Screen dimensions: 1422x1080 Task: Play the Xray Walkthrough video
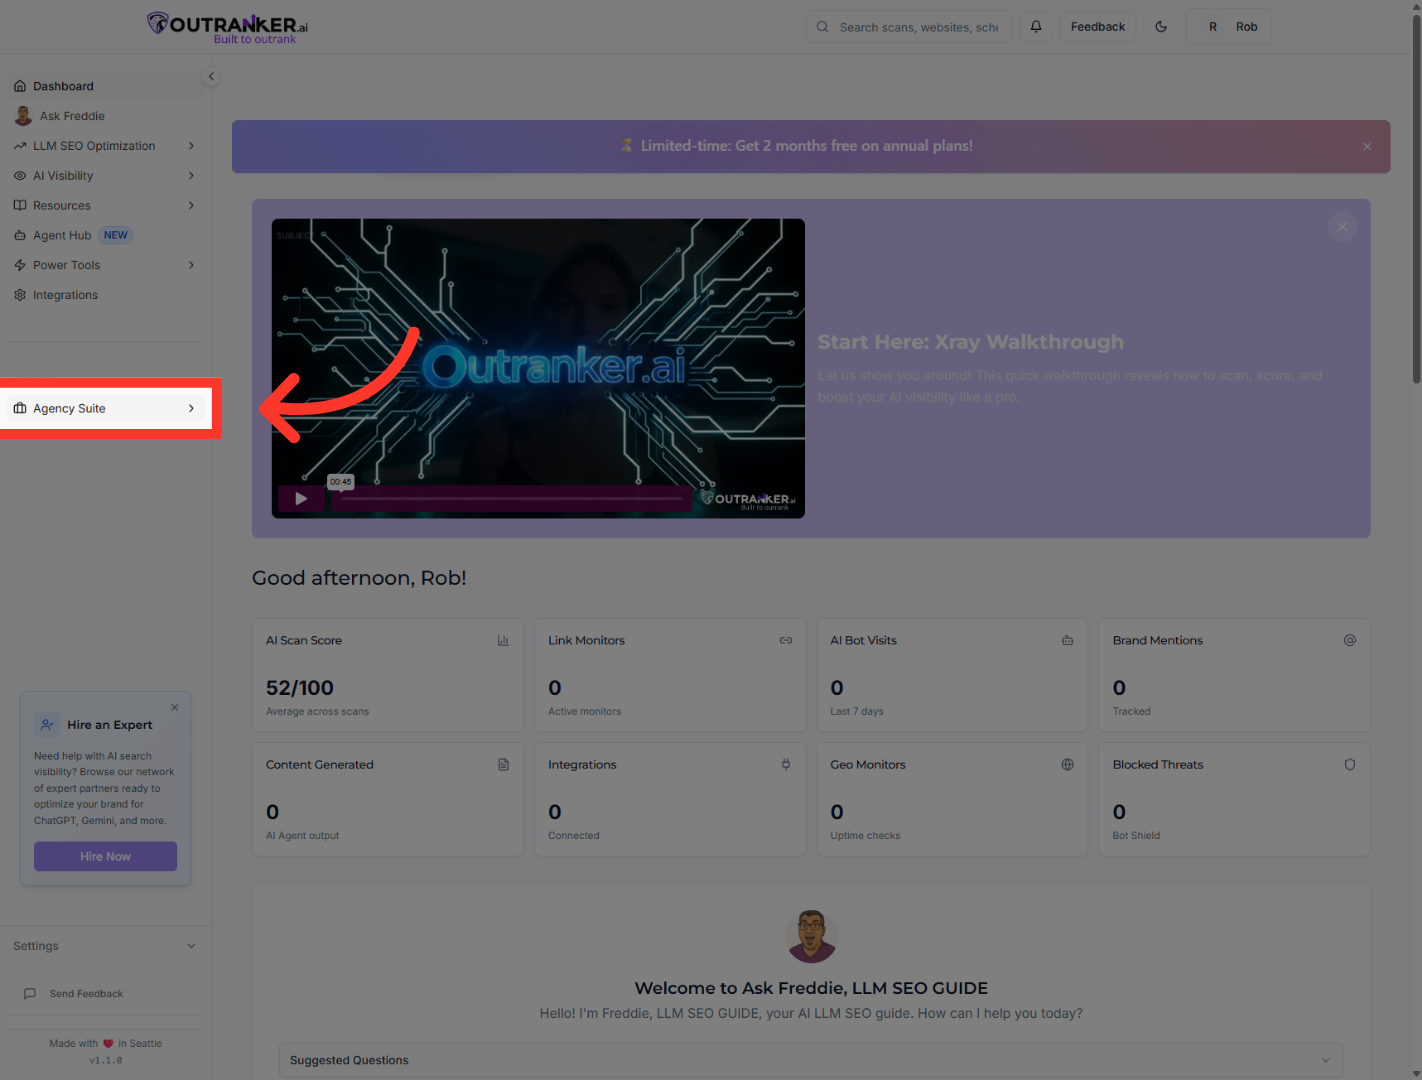coord(301,498)
